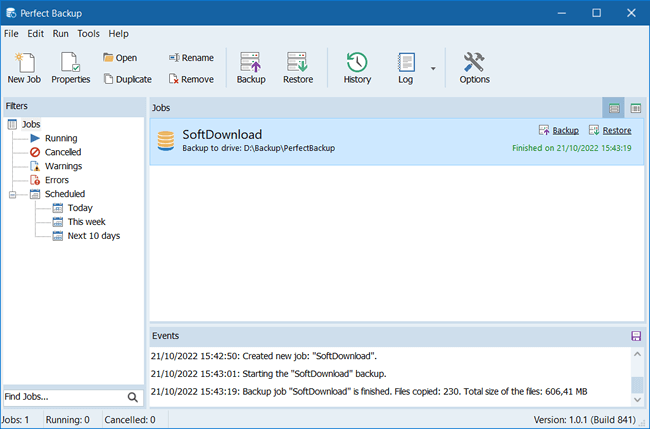Collapse the Scheduled tree node

coord(12,194)
